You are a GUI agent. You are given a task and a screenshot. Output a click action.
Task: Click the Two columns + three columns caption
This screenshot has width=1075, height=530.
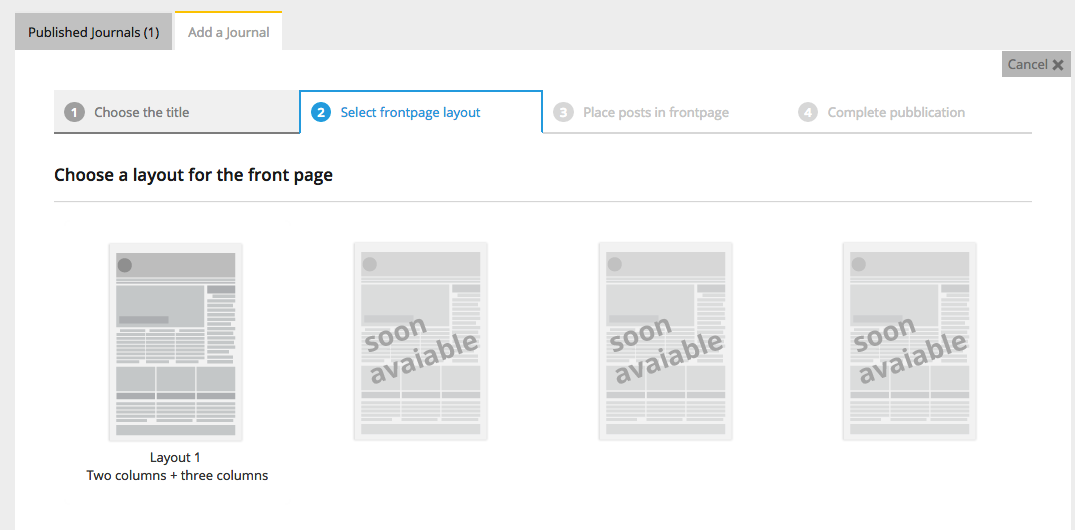[x=177, y=475]
